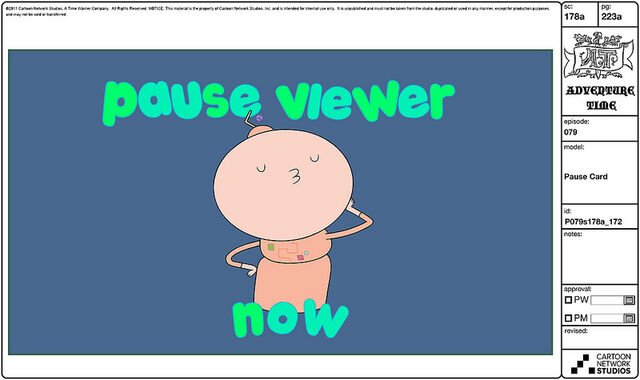Click the id P079s178a_172 field

coord(593,222)
